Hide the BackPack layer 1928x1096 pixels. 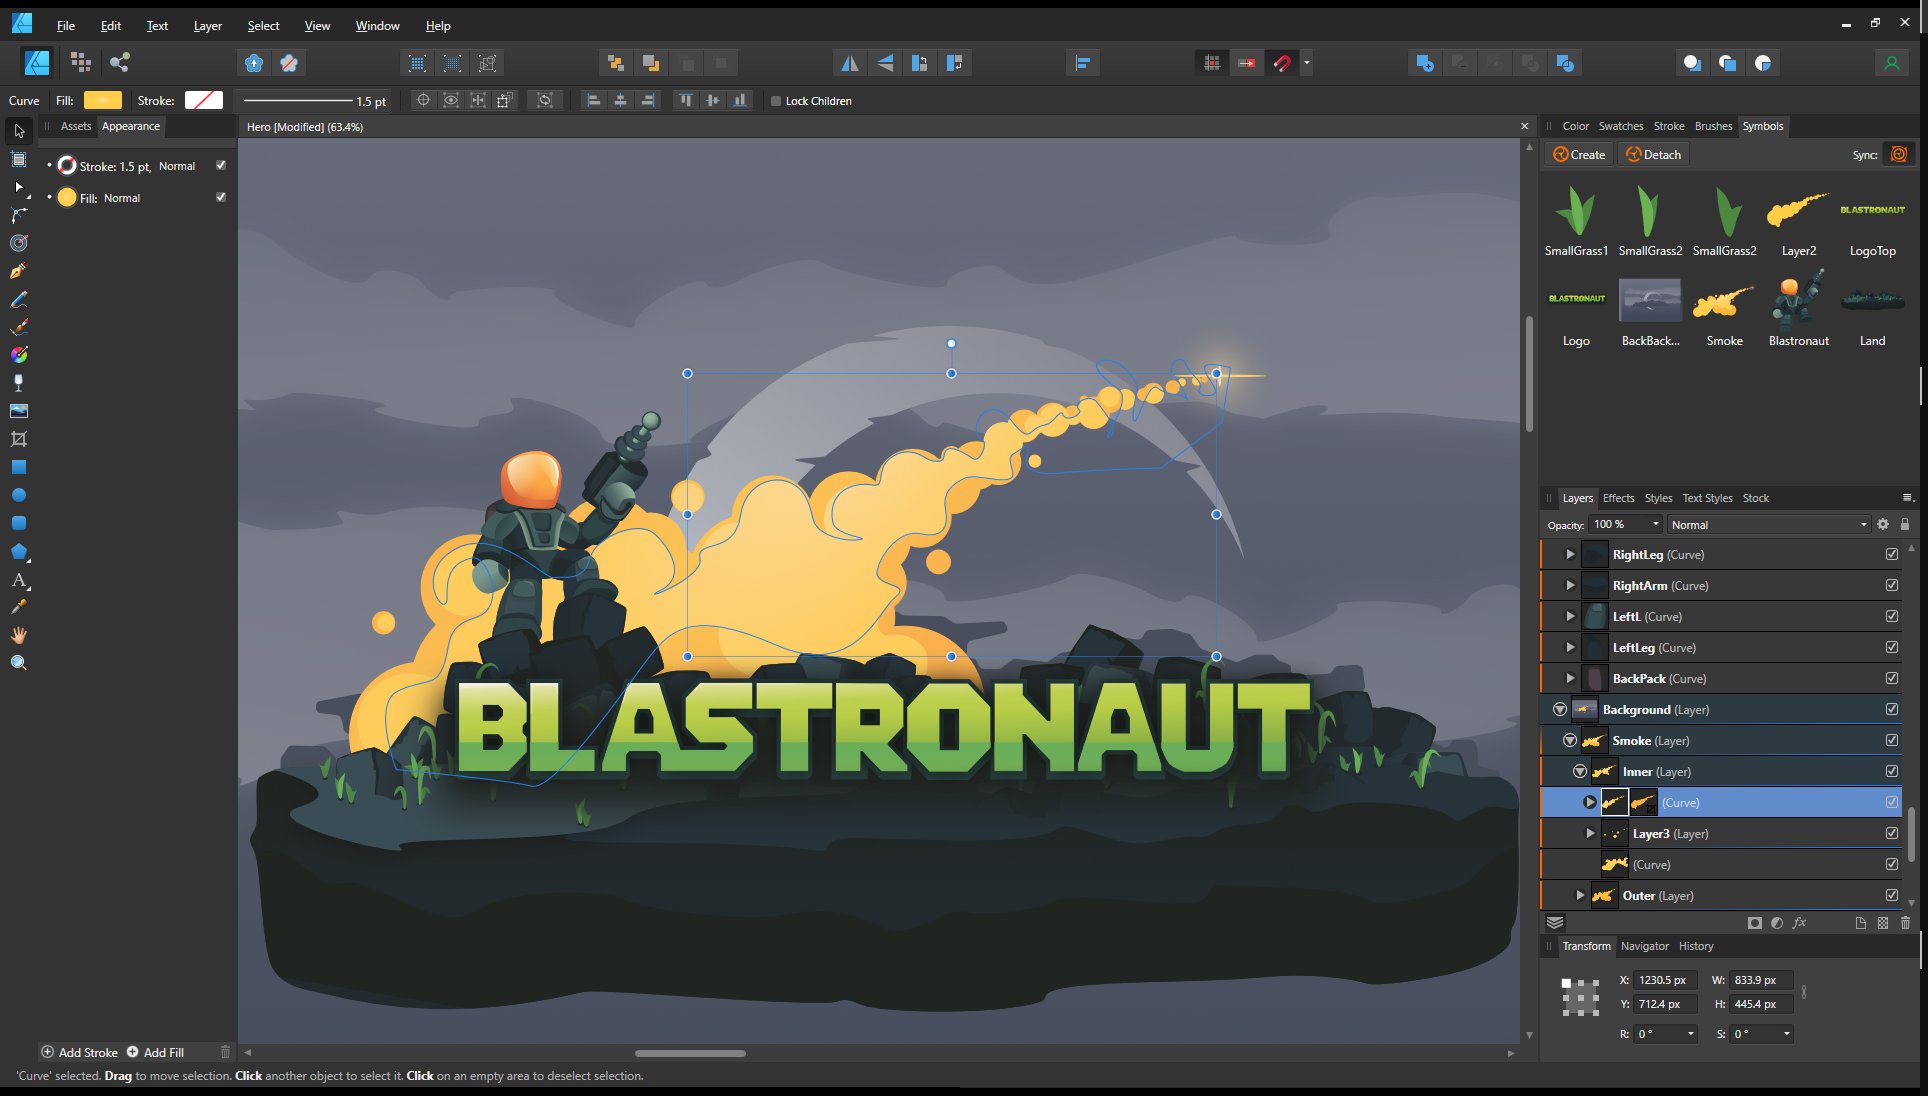click(1892, 678)
